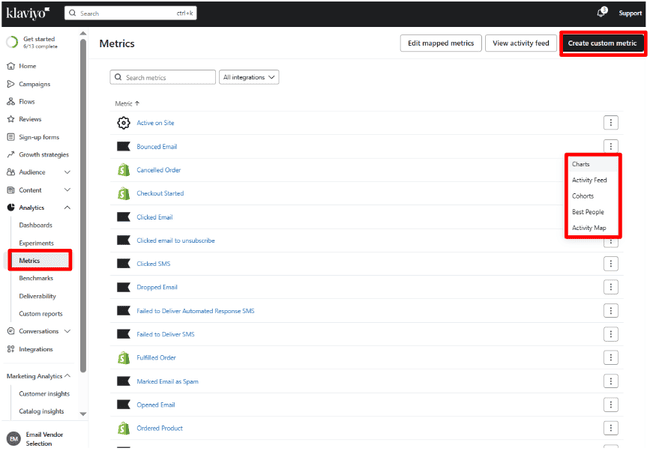Choose Activity Map in the context menu
This screenshot has width=650, height=457.
[x=588, y=228]
